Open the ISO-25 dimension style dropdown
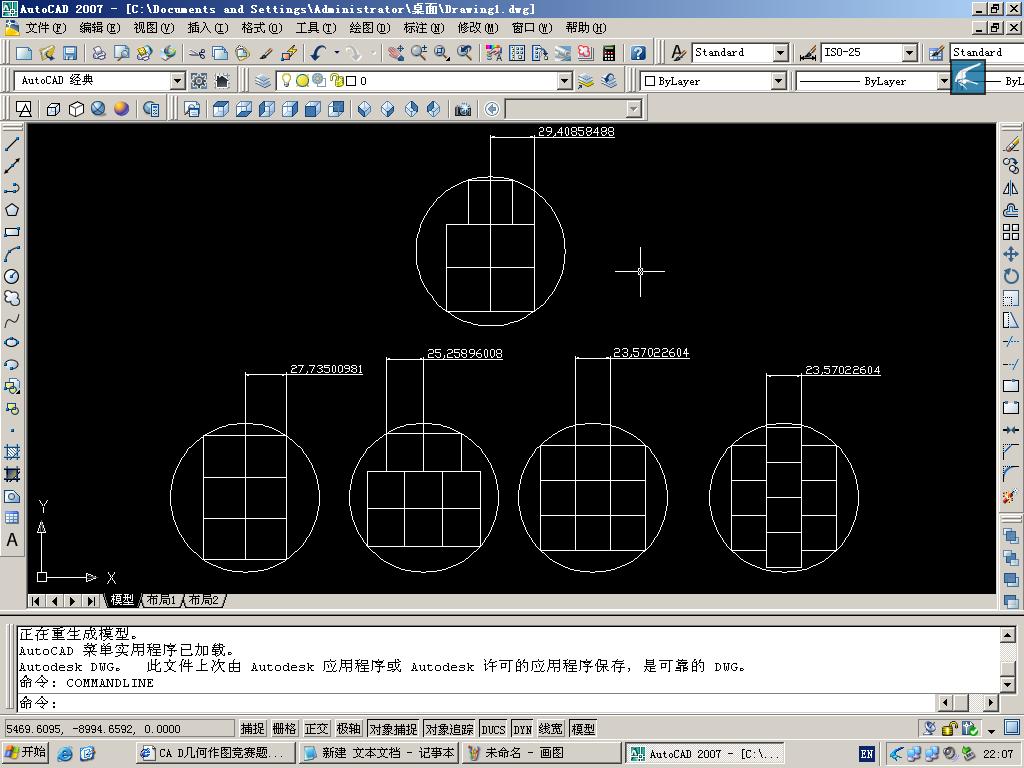Viewport: 1024px width, 768px height. point(910,53)
